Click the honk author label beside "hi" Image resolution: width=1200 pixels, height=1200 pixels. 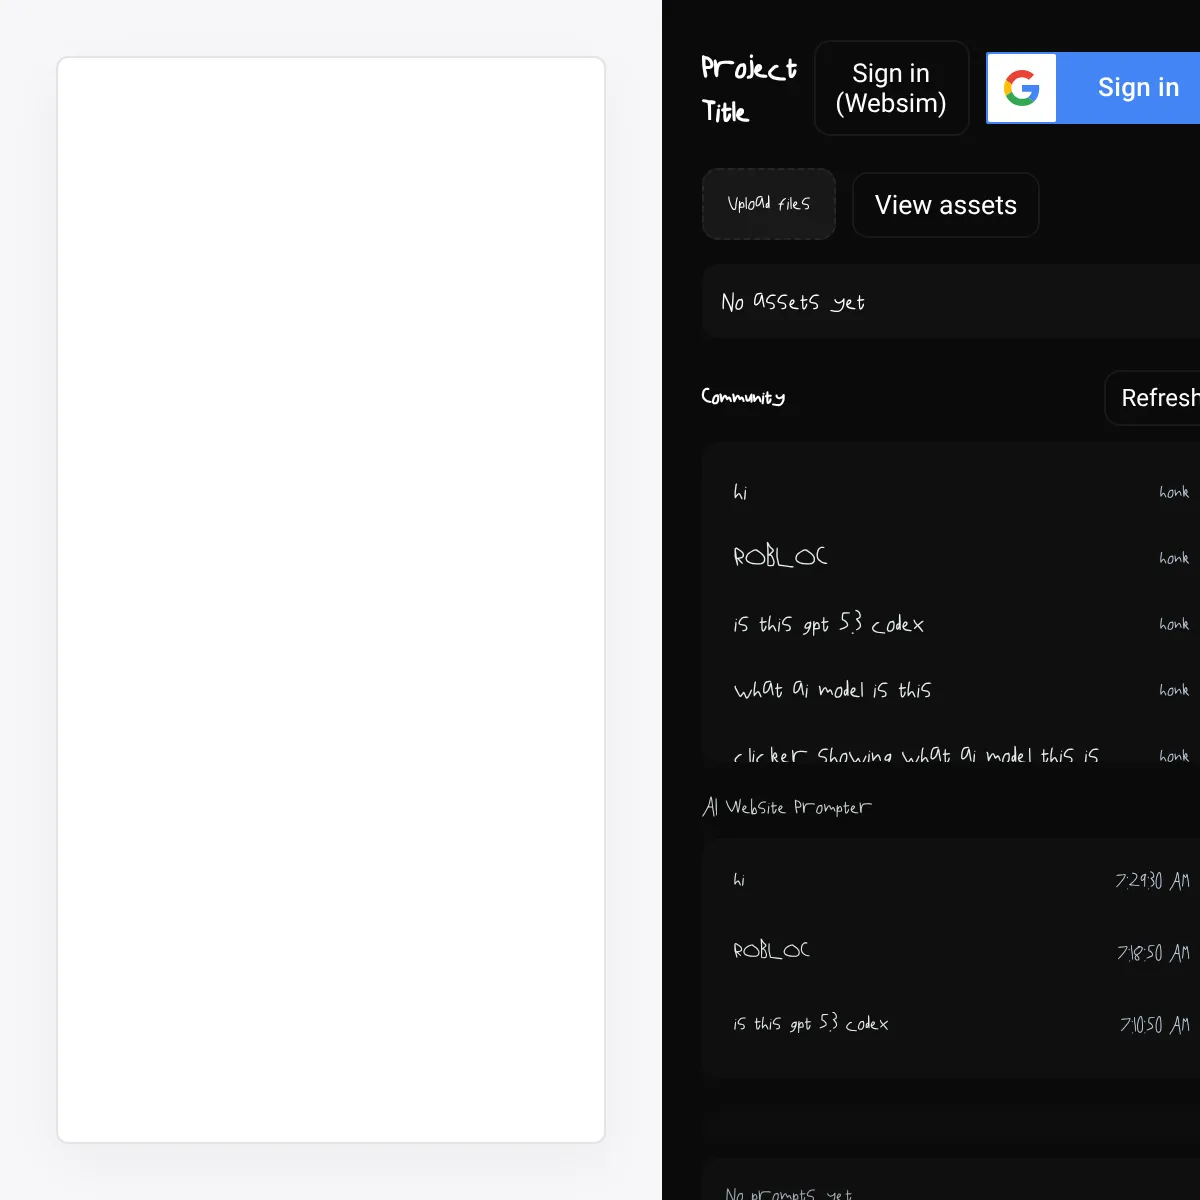(x=1173, y=492)
